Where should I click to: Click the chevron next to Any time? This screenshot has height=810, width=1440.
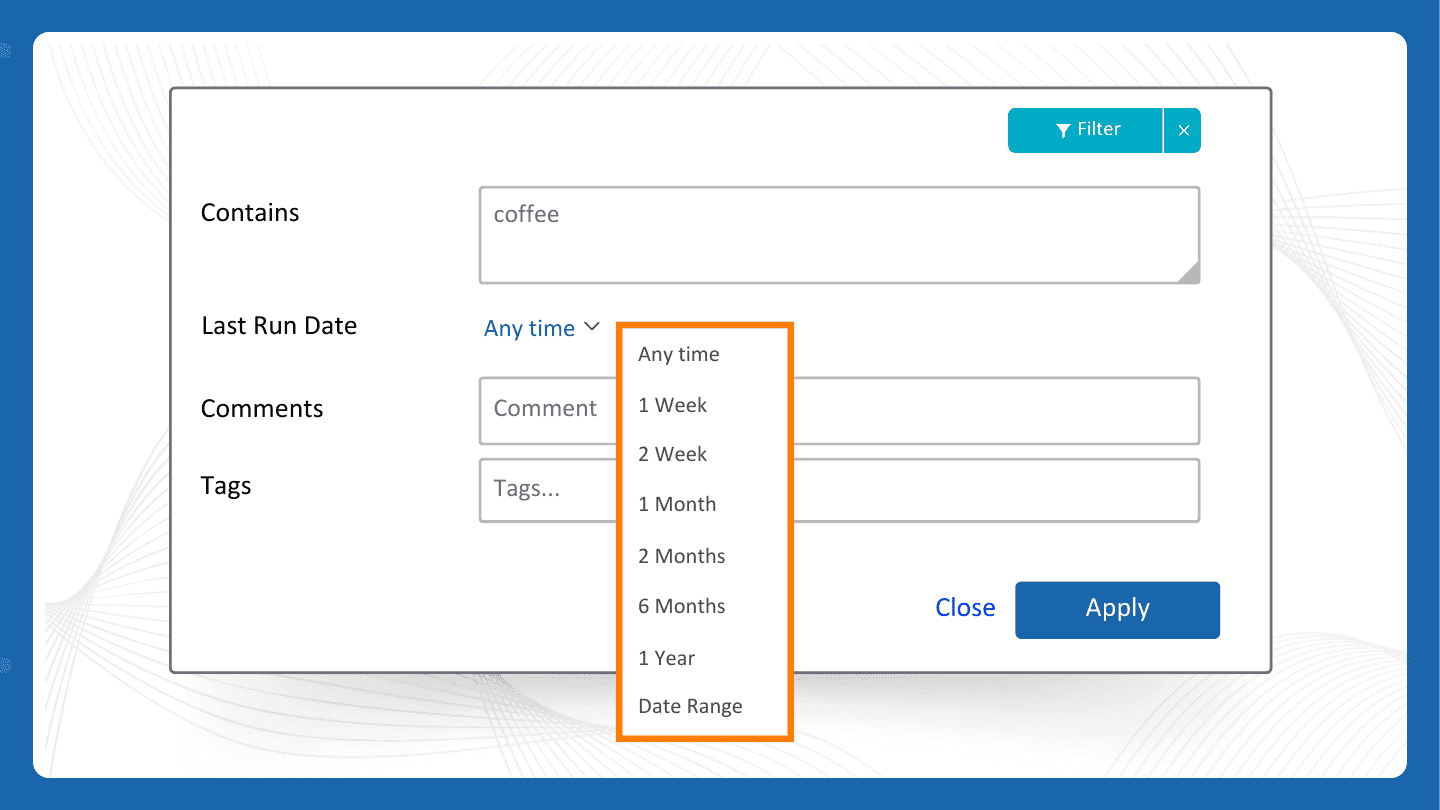[591, 326]
